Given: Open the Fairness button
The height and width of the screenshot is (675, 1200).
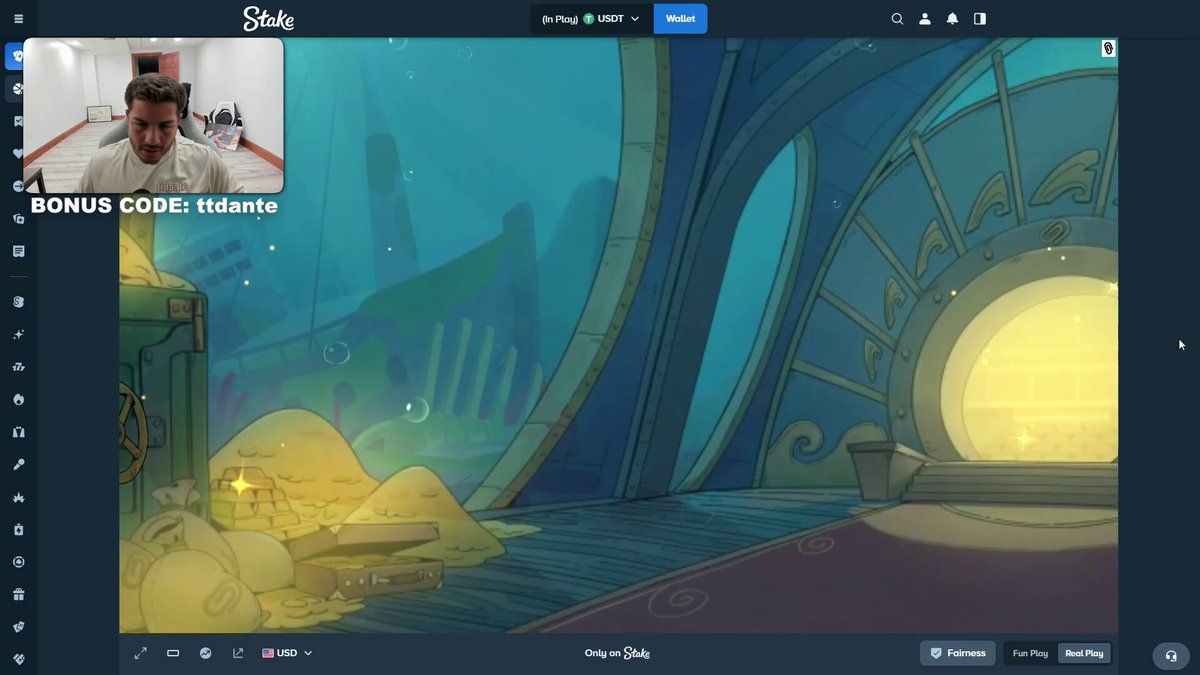Looking at the screenshot, I should point(958,654).
